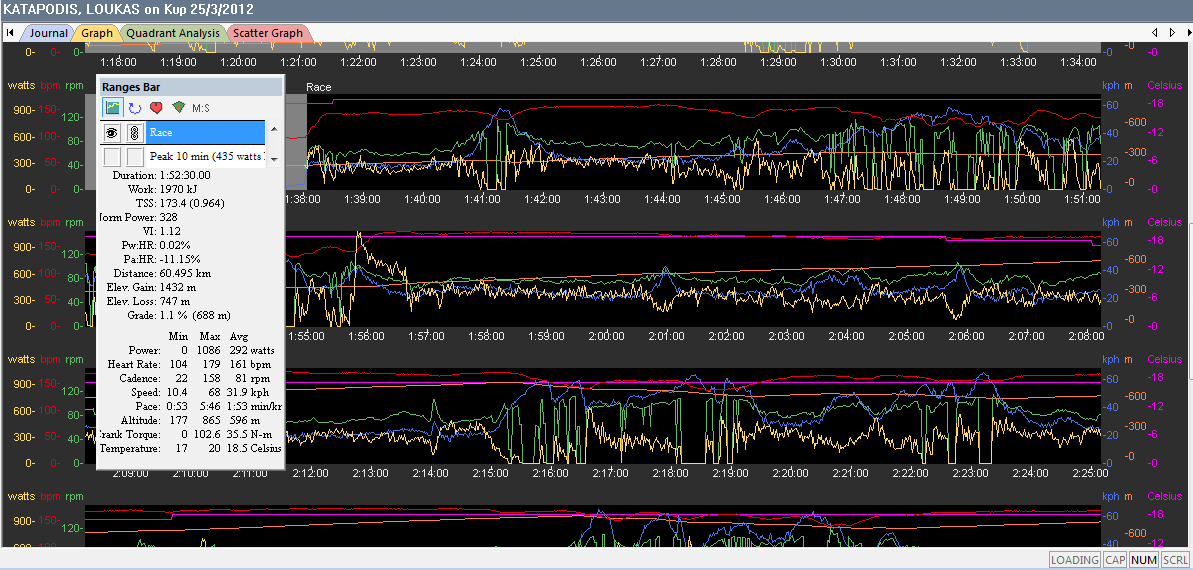Viewport: 1193px width, 570px height.
Task: Click the blue circular refresh arrow icon
Action: [135, 107]
